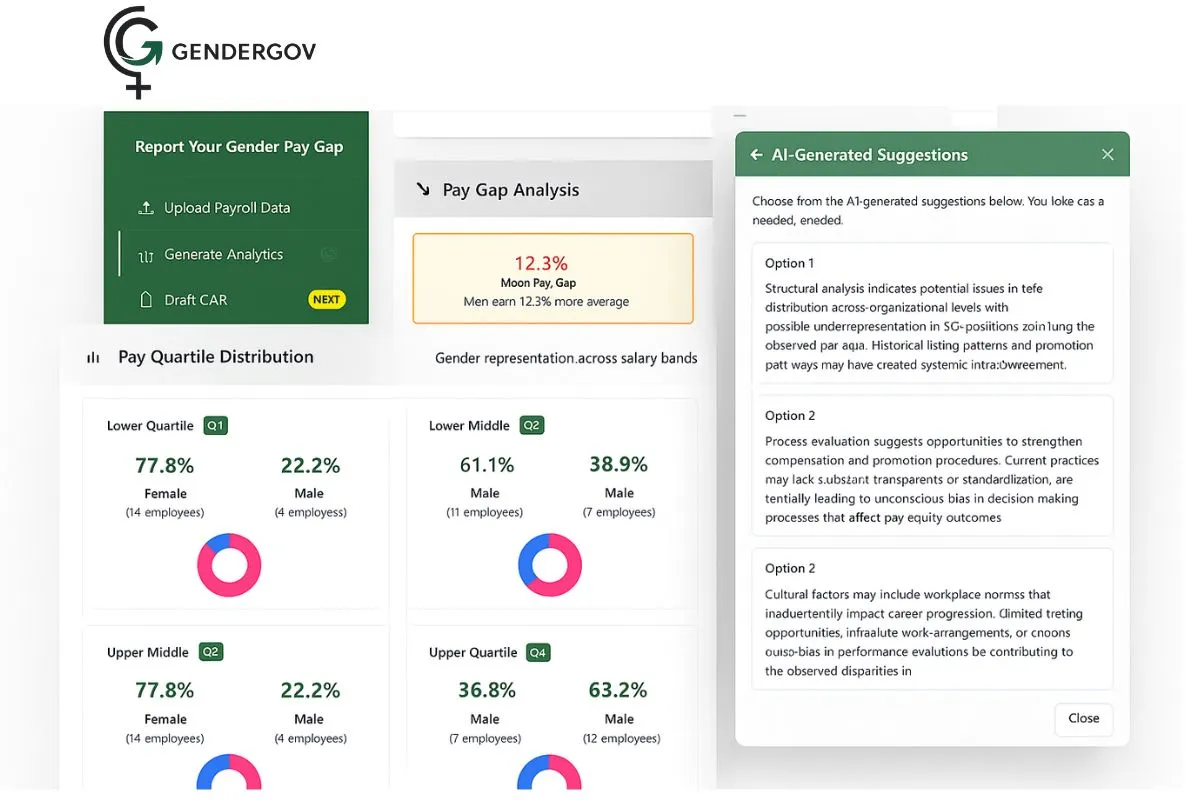Click the 36.8% value
Image resolution: width=1200 pixels, height=800 pixels.
click(486, 691)
